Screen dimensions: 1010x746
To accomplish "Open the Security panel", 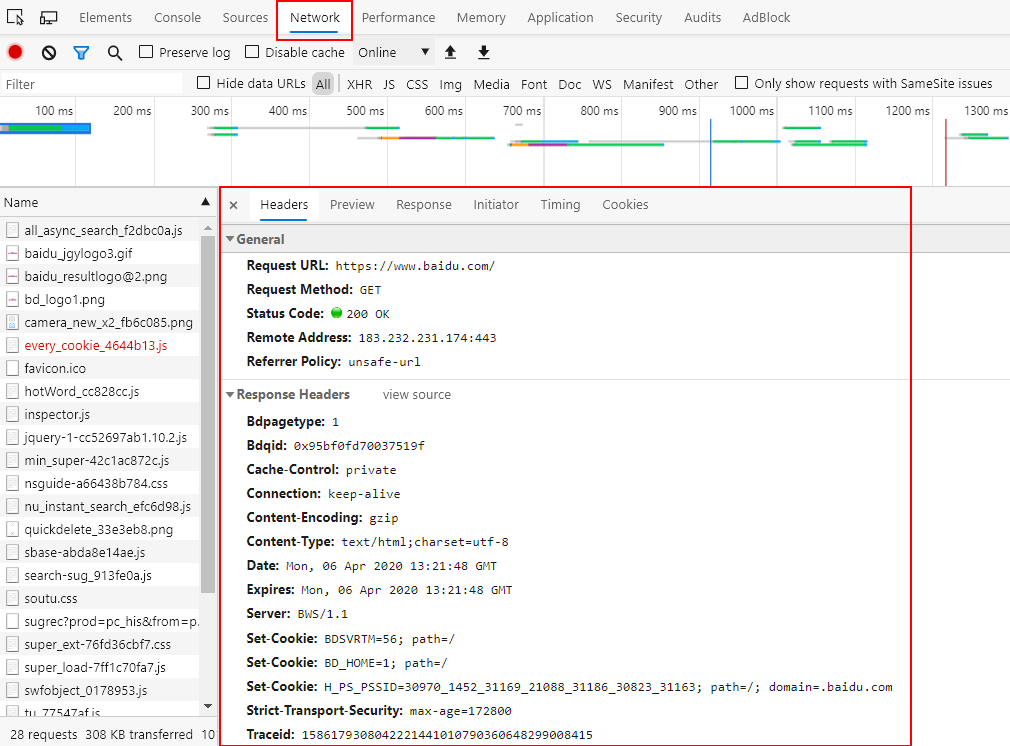I will [x=638, y=17].
